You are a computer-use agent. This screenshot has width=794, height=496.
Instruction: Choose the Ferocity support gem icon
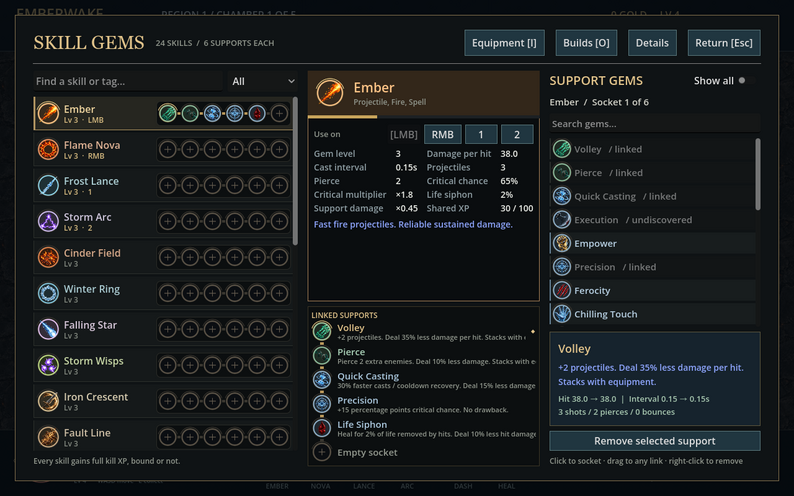click(562, 291)
